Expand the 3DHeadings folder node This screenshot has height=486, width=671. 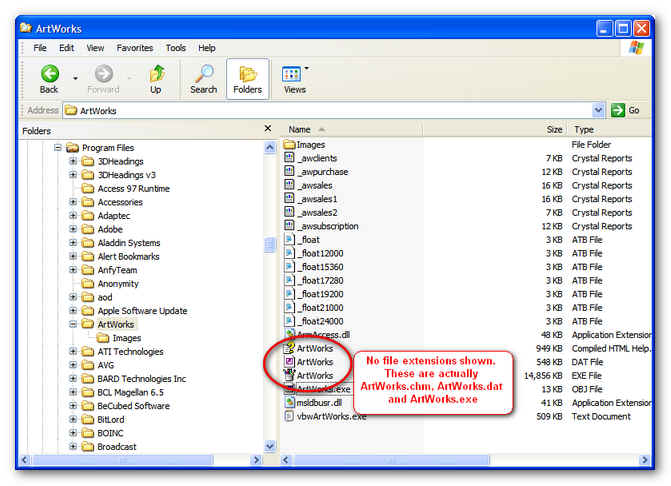click(73, 161)
